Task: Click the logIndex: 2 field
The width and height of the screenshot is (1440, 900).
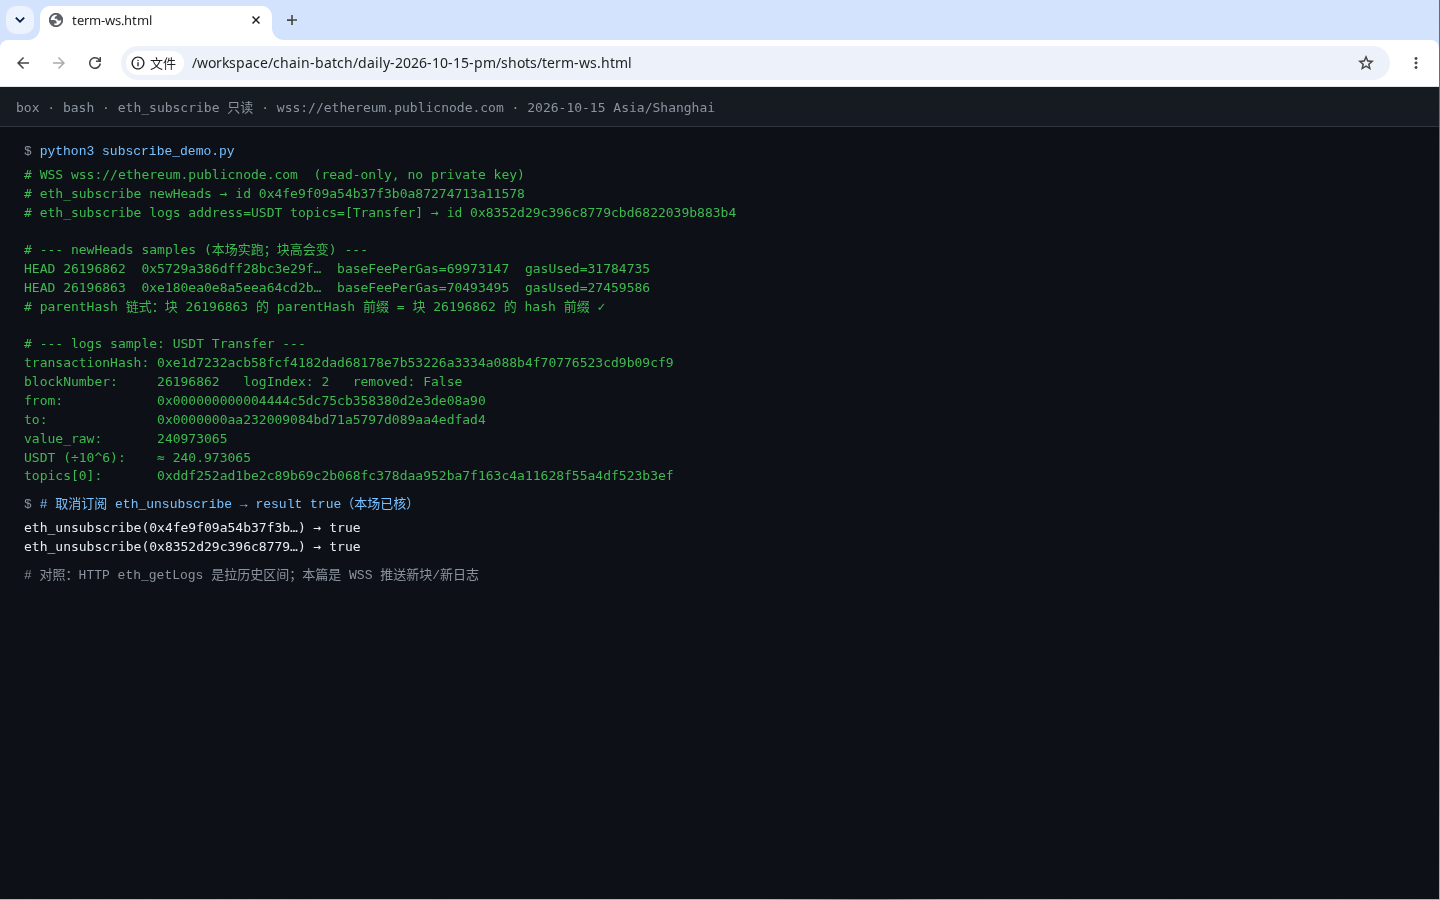Action: 286,382
